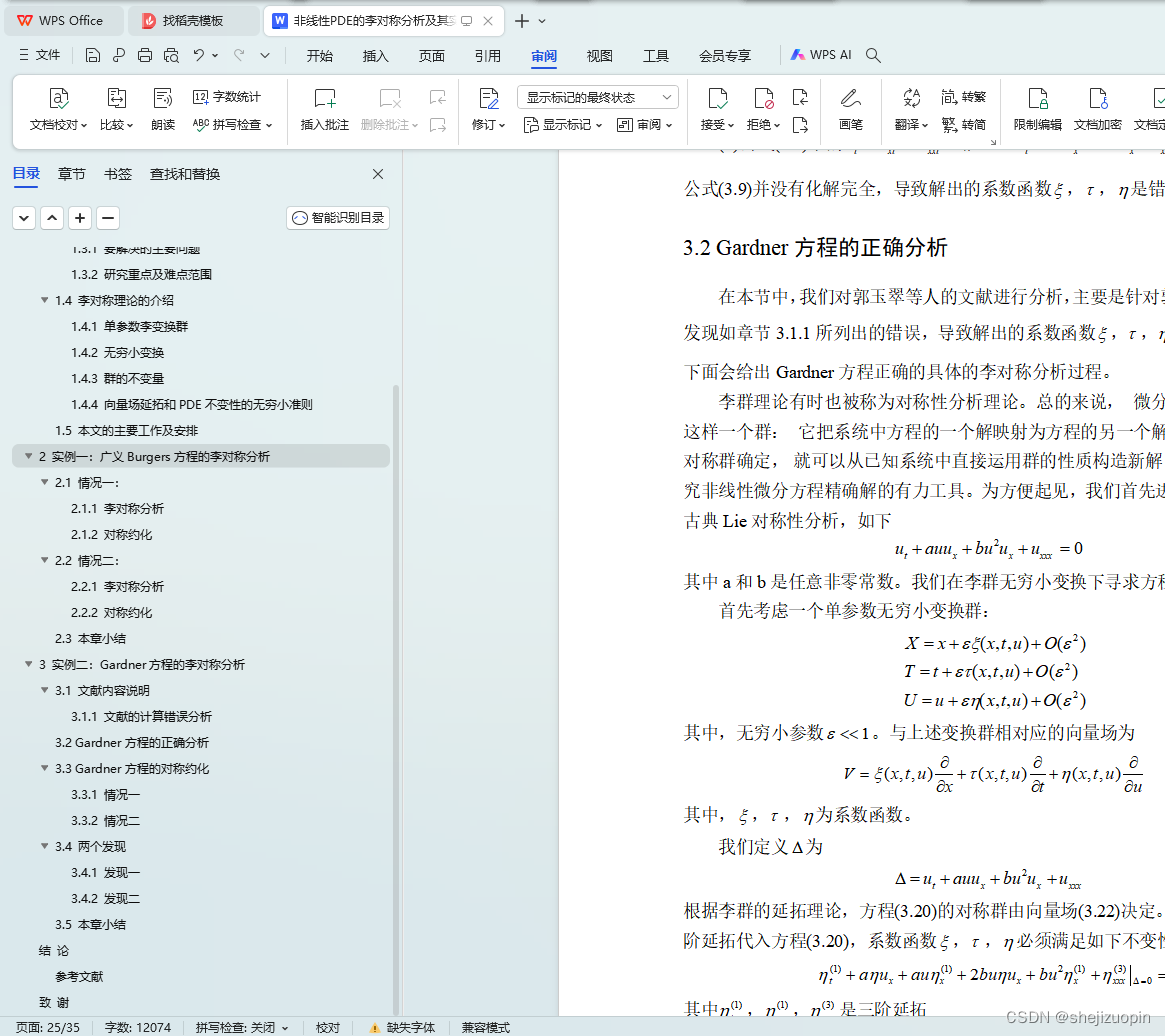Switch to the 工具 ribbon tab
This screenshot has width=1165, height=1036.
coord(655,56)
